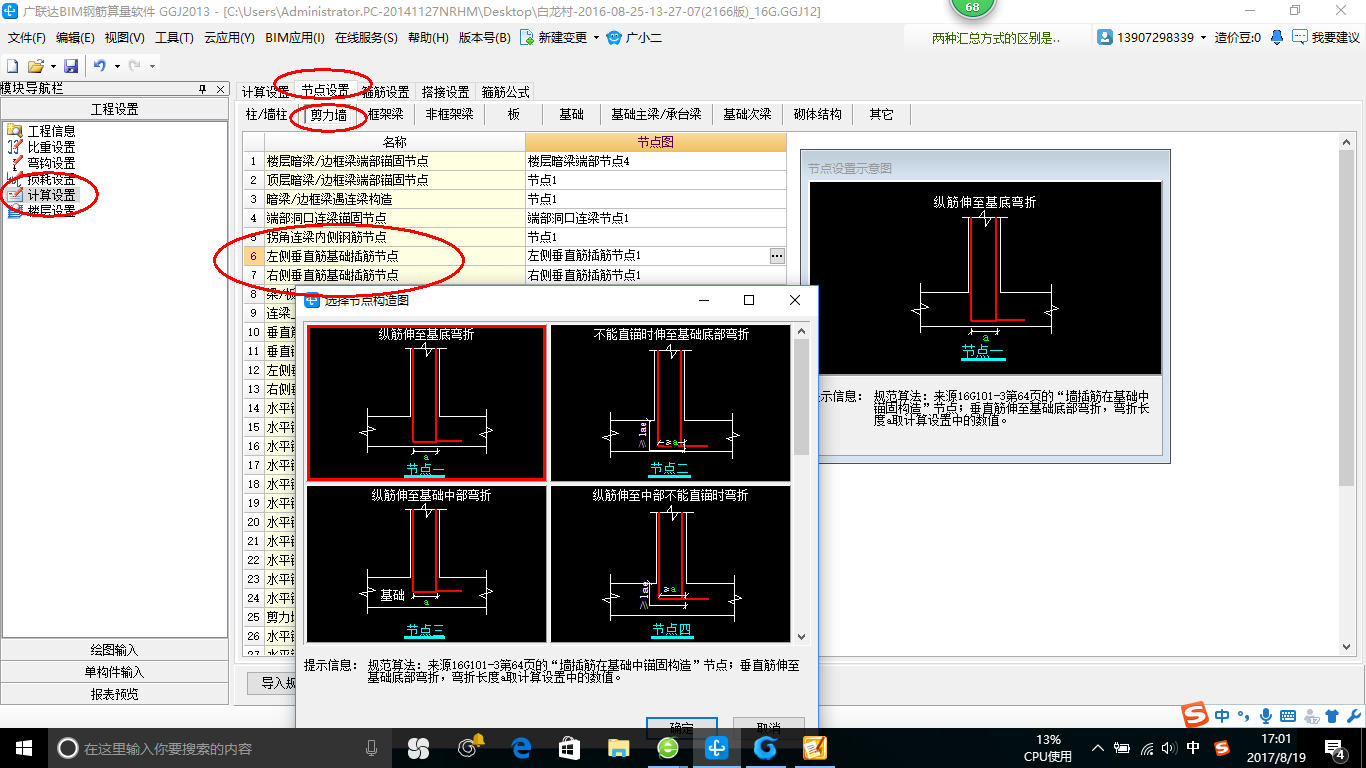Open the Microsoft Store taskbar icon

tap(569, 747)
